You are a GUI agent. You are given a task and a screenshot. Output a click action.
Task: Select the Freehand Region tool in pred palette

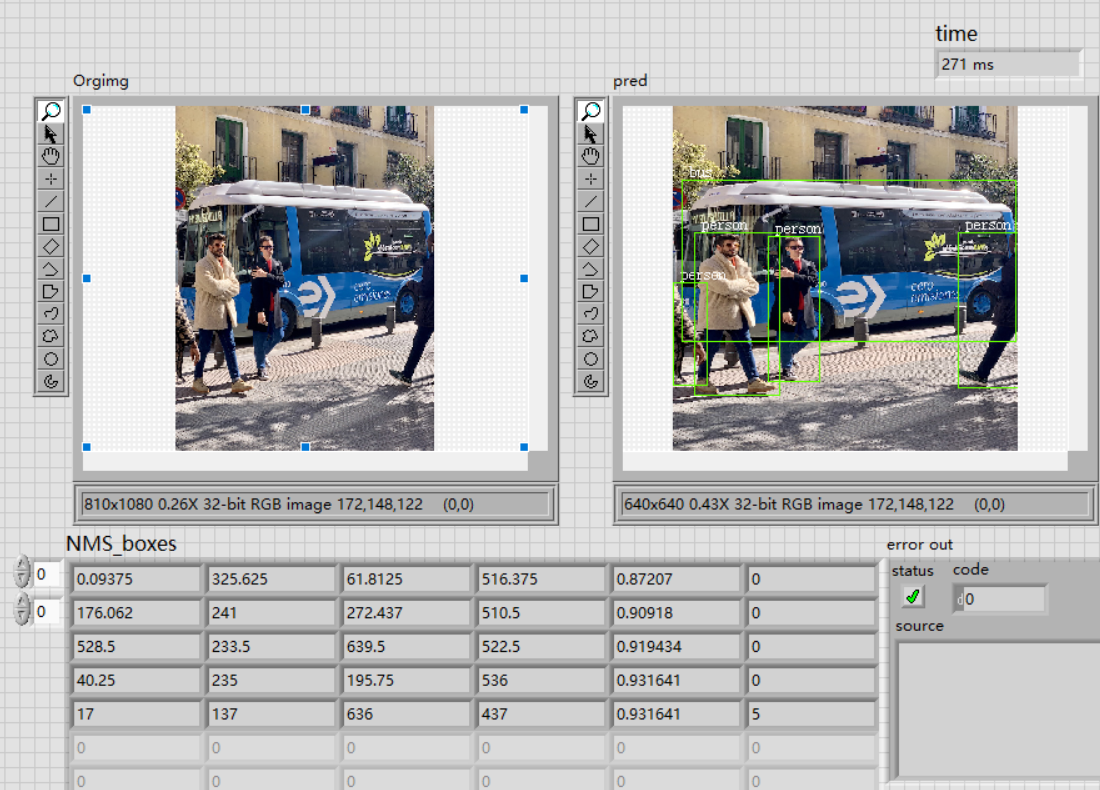coord(591,336)
